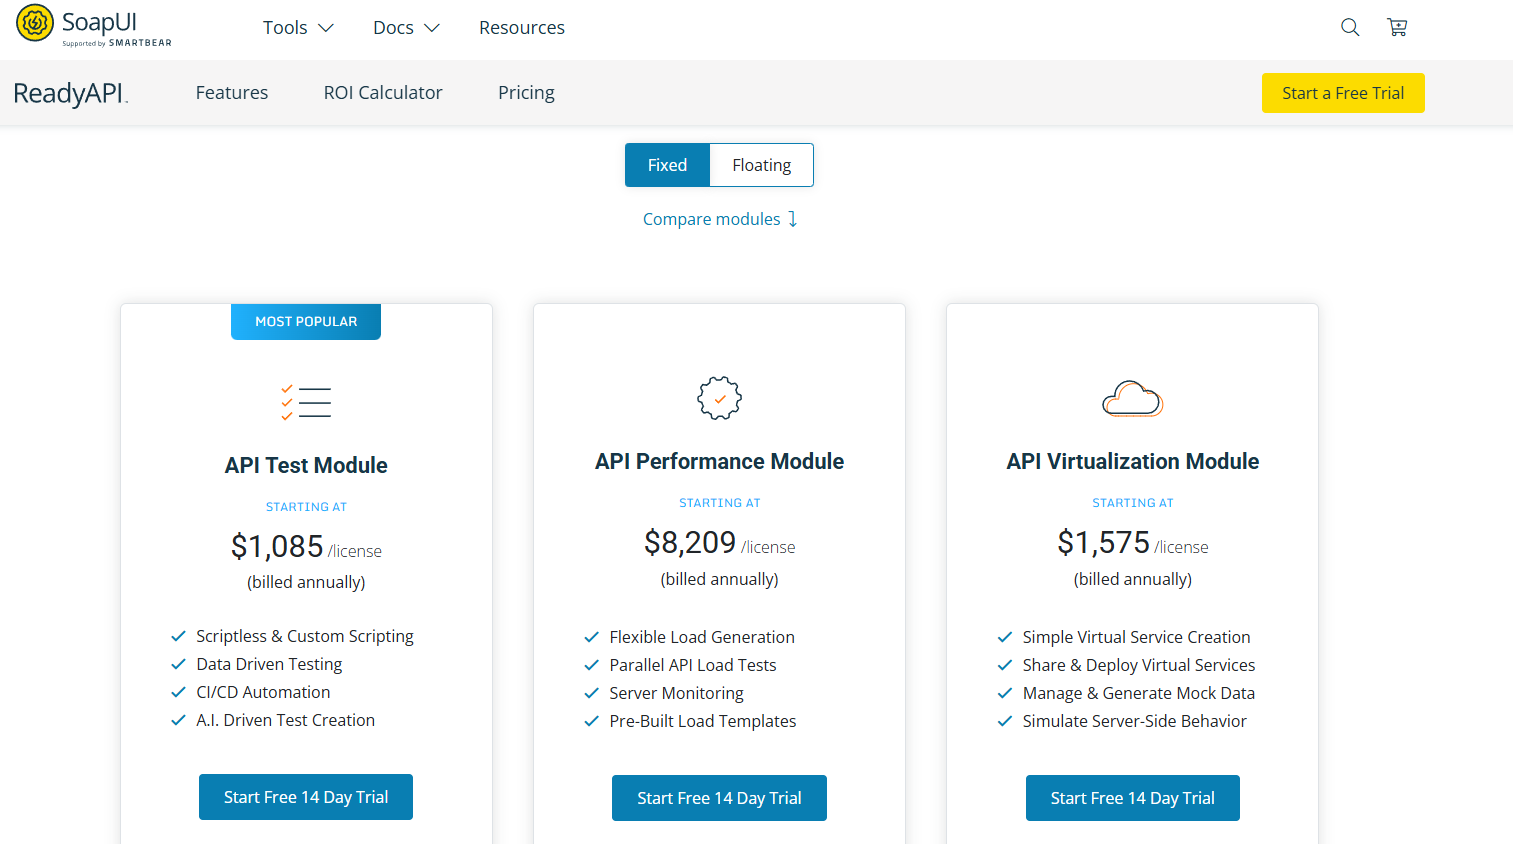
Task: Open the search magnifier icon
Action: point(1350,28)
